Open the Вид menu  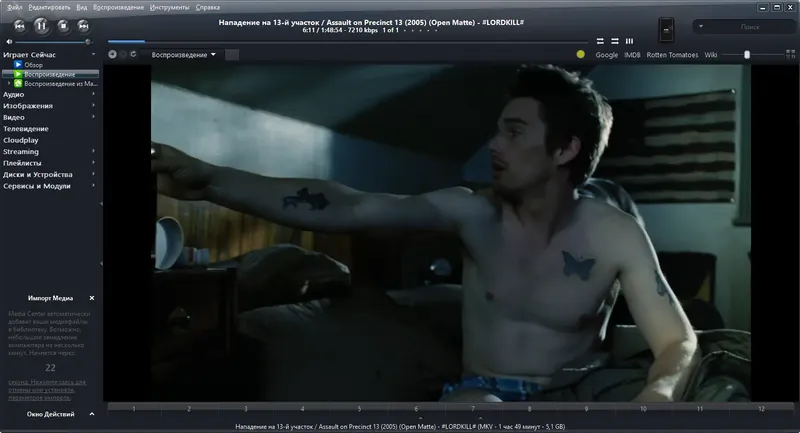(82, 7)
